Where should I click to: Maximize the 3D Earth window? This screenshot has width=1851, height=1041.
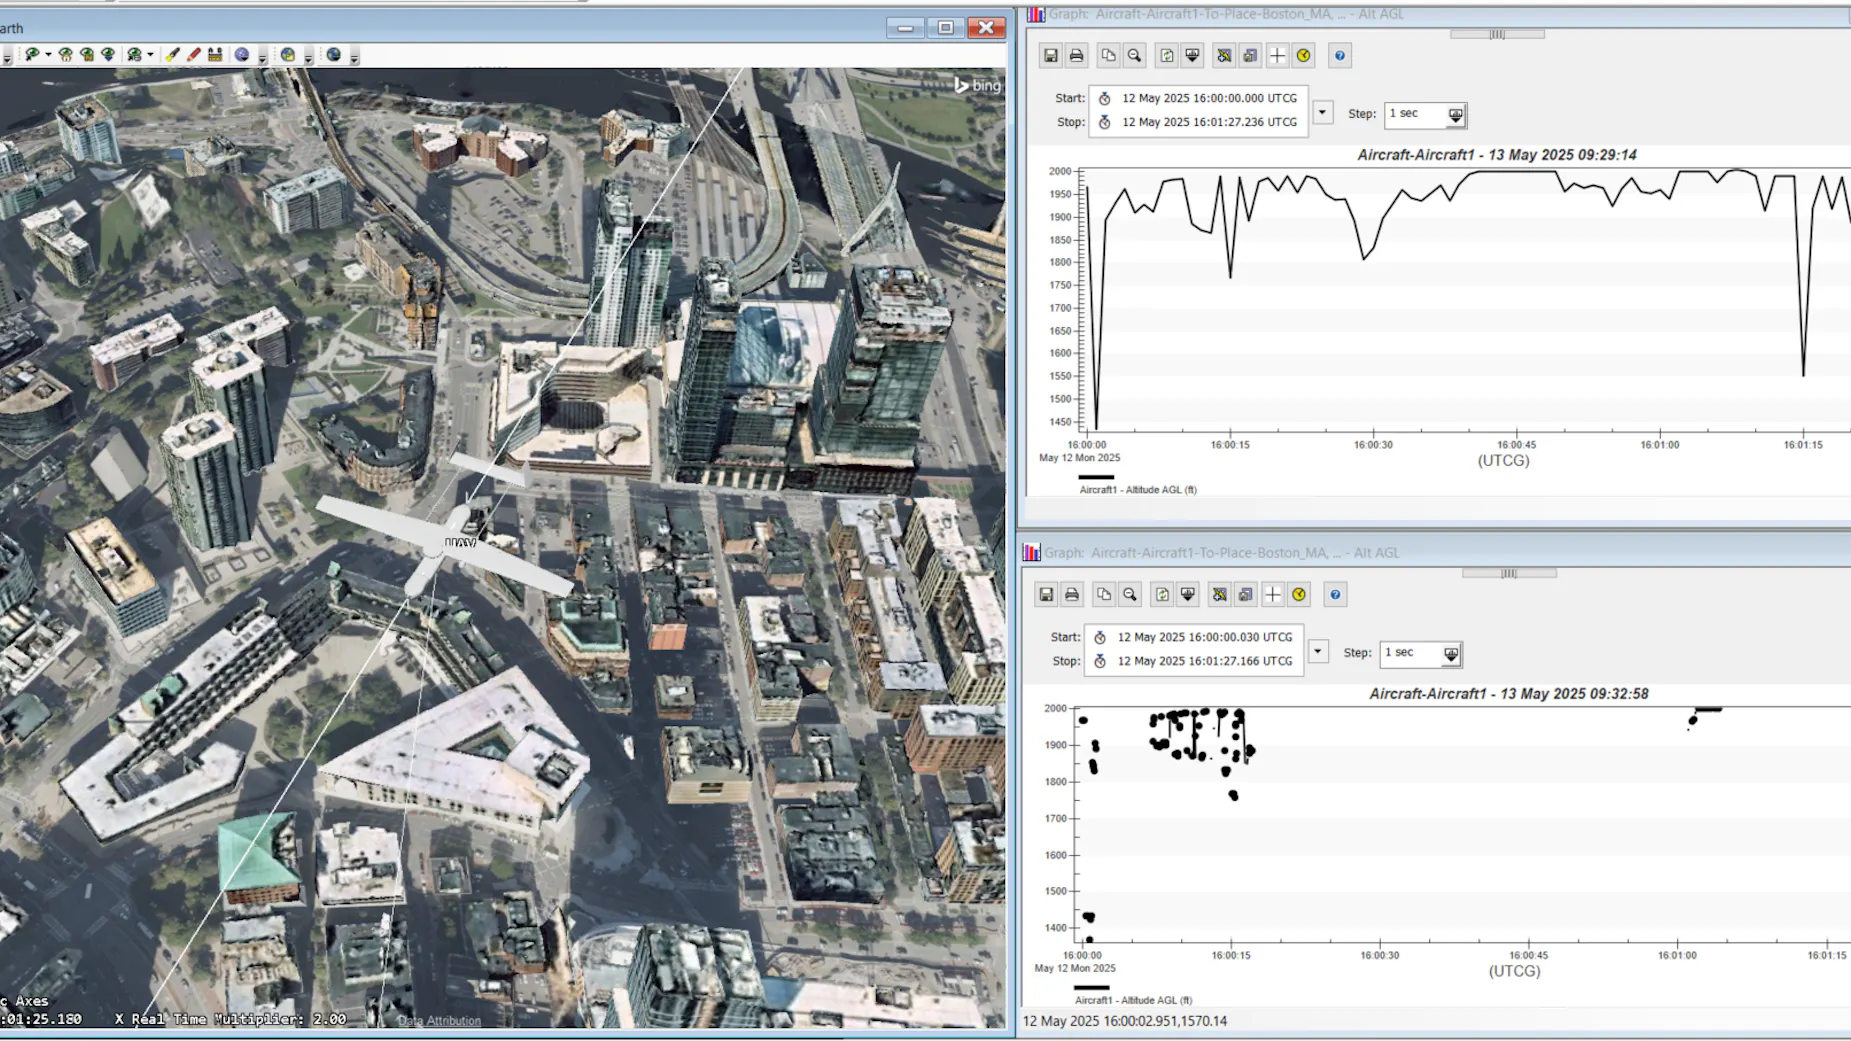[x=945, y=28]
